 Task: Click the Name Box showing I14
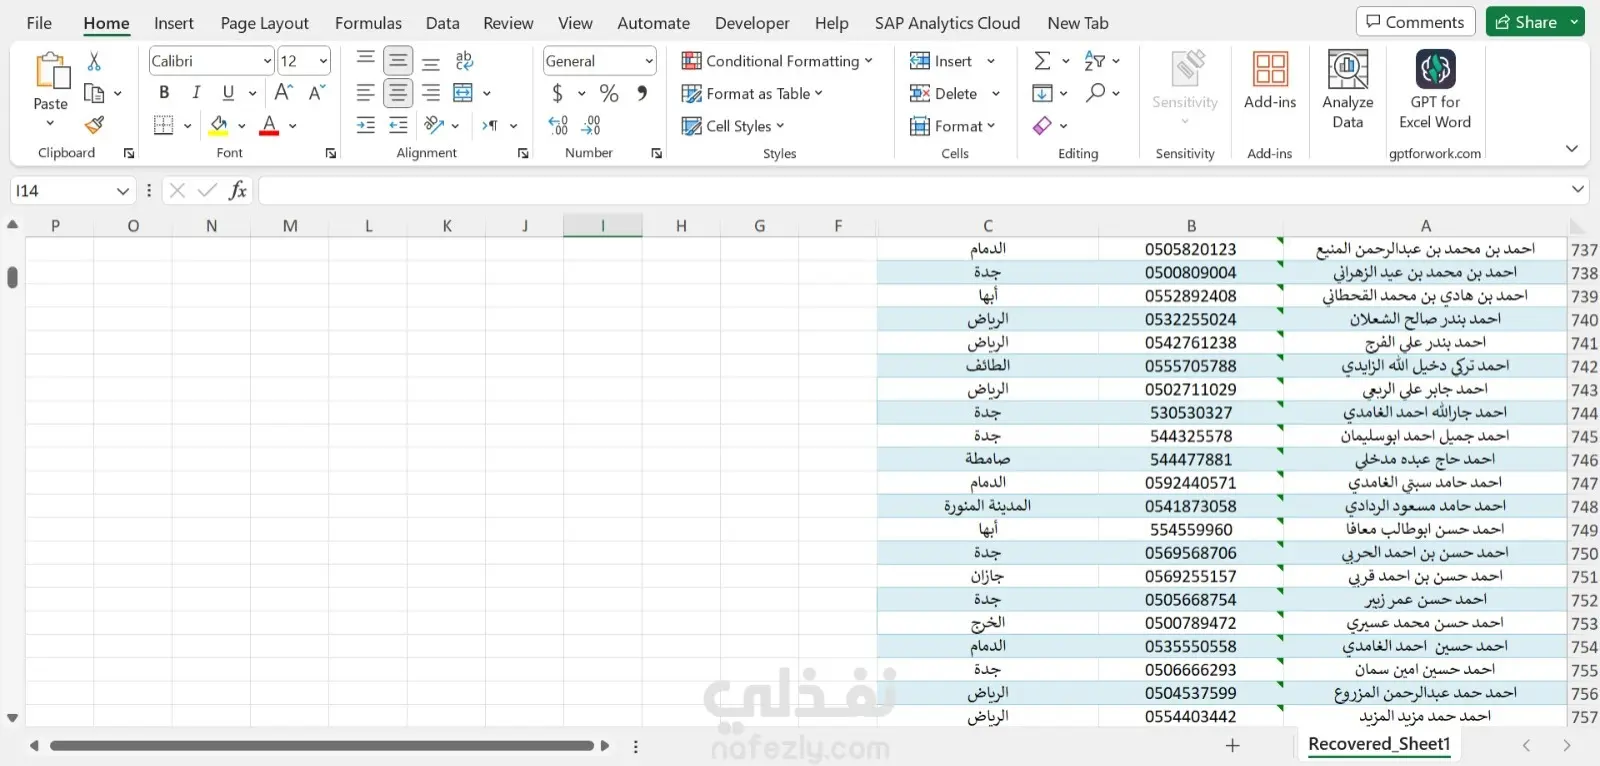pyautogui.click(x=72, y=190)
